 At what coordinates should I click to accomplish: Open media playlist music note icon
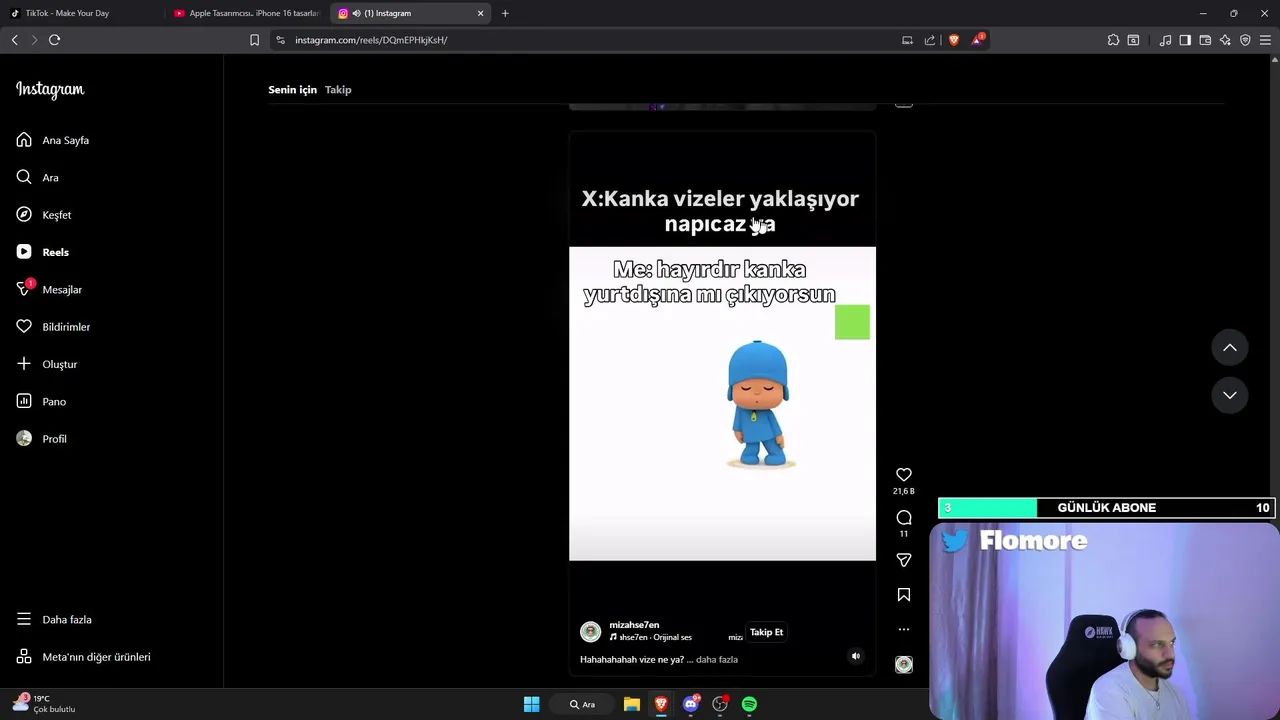(1165, 40)
